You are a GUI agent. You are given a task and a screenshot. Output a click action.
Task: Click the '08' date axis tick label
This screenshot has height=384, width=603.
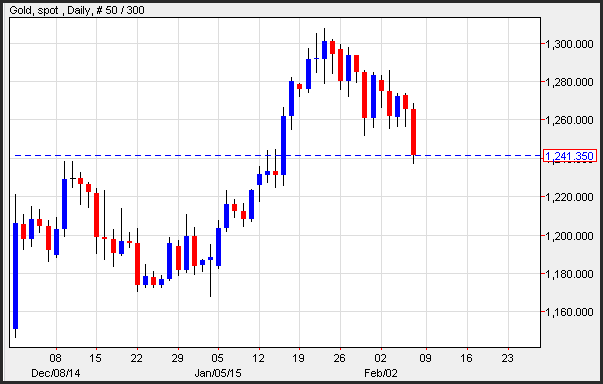(x=56, y=358)
